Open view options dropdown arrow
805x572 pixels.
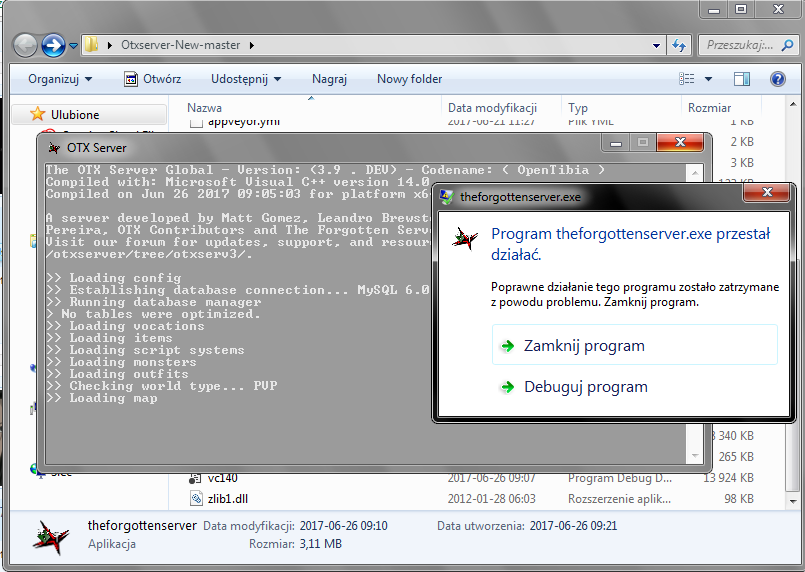pos(708,79)
